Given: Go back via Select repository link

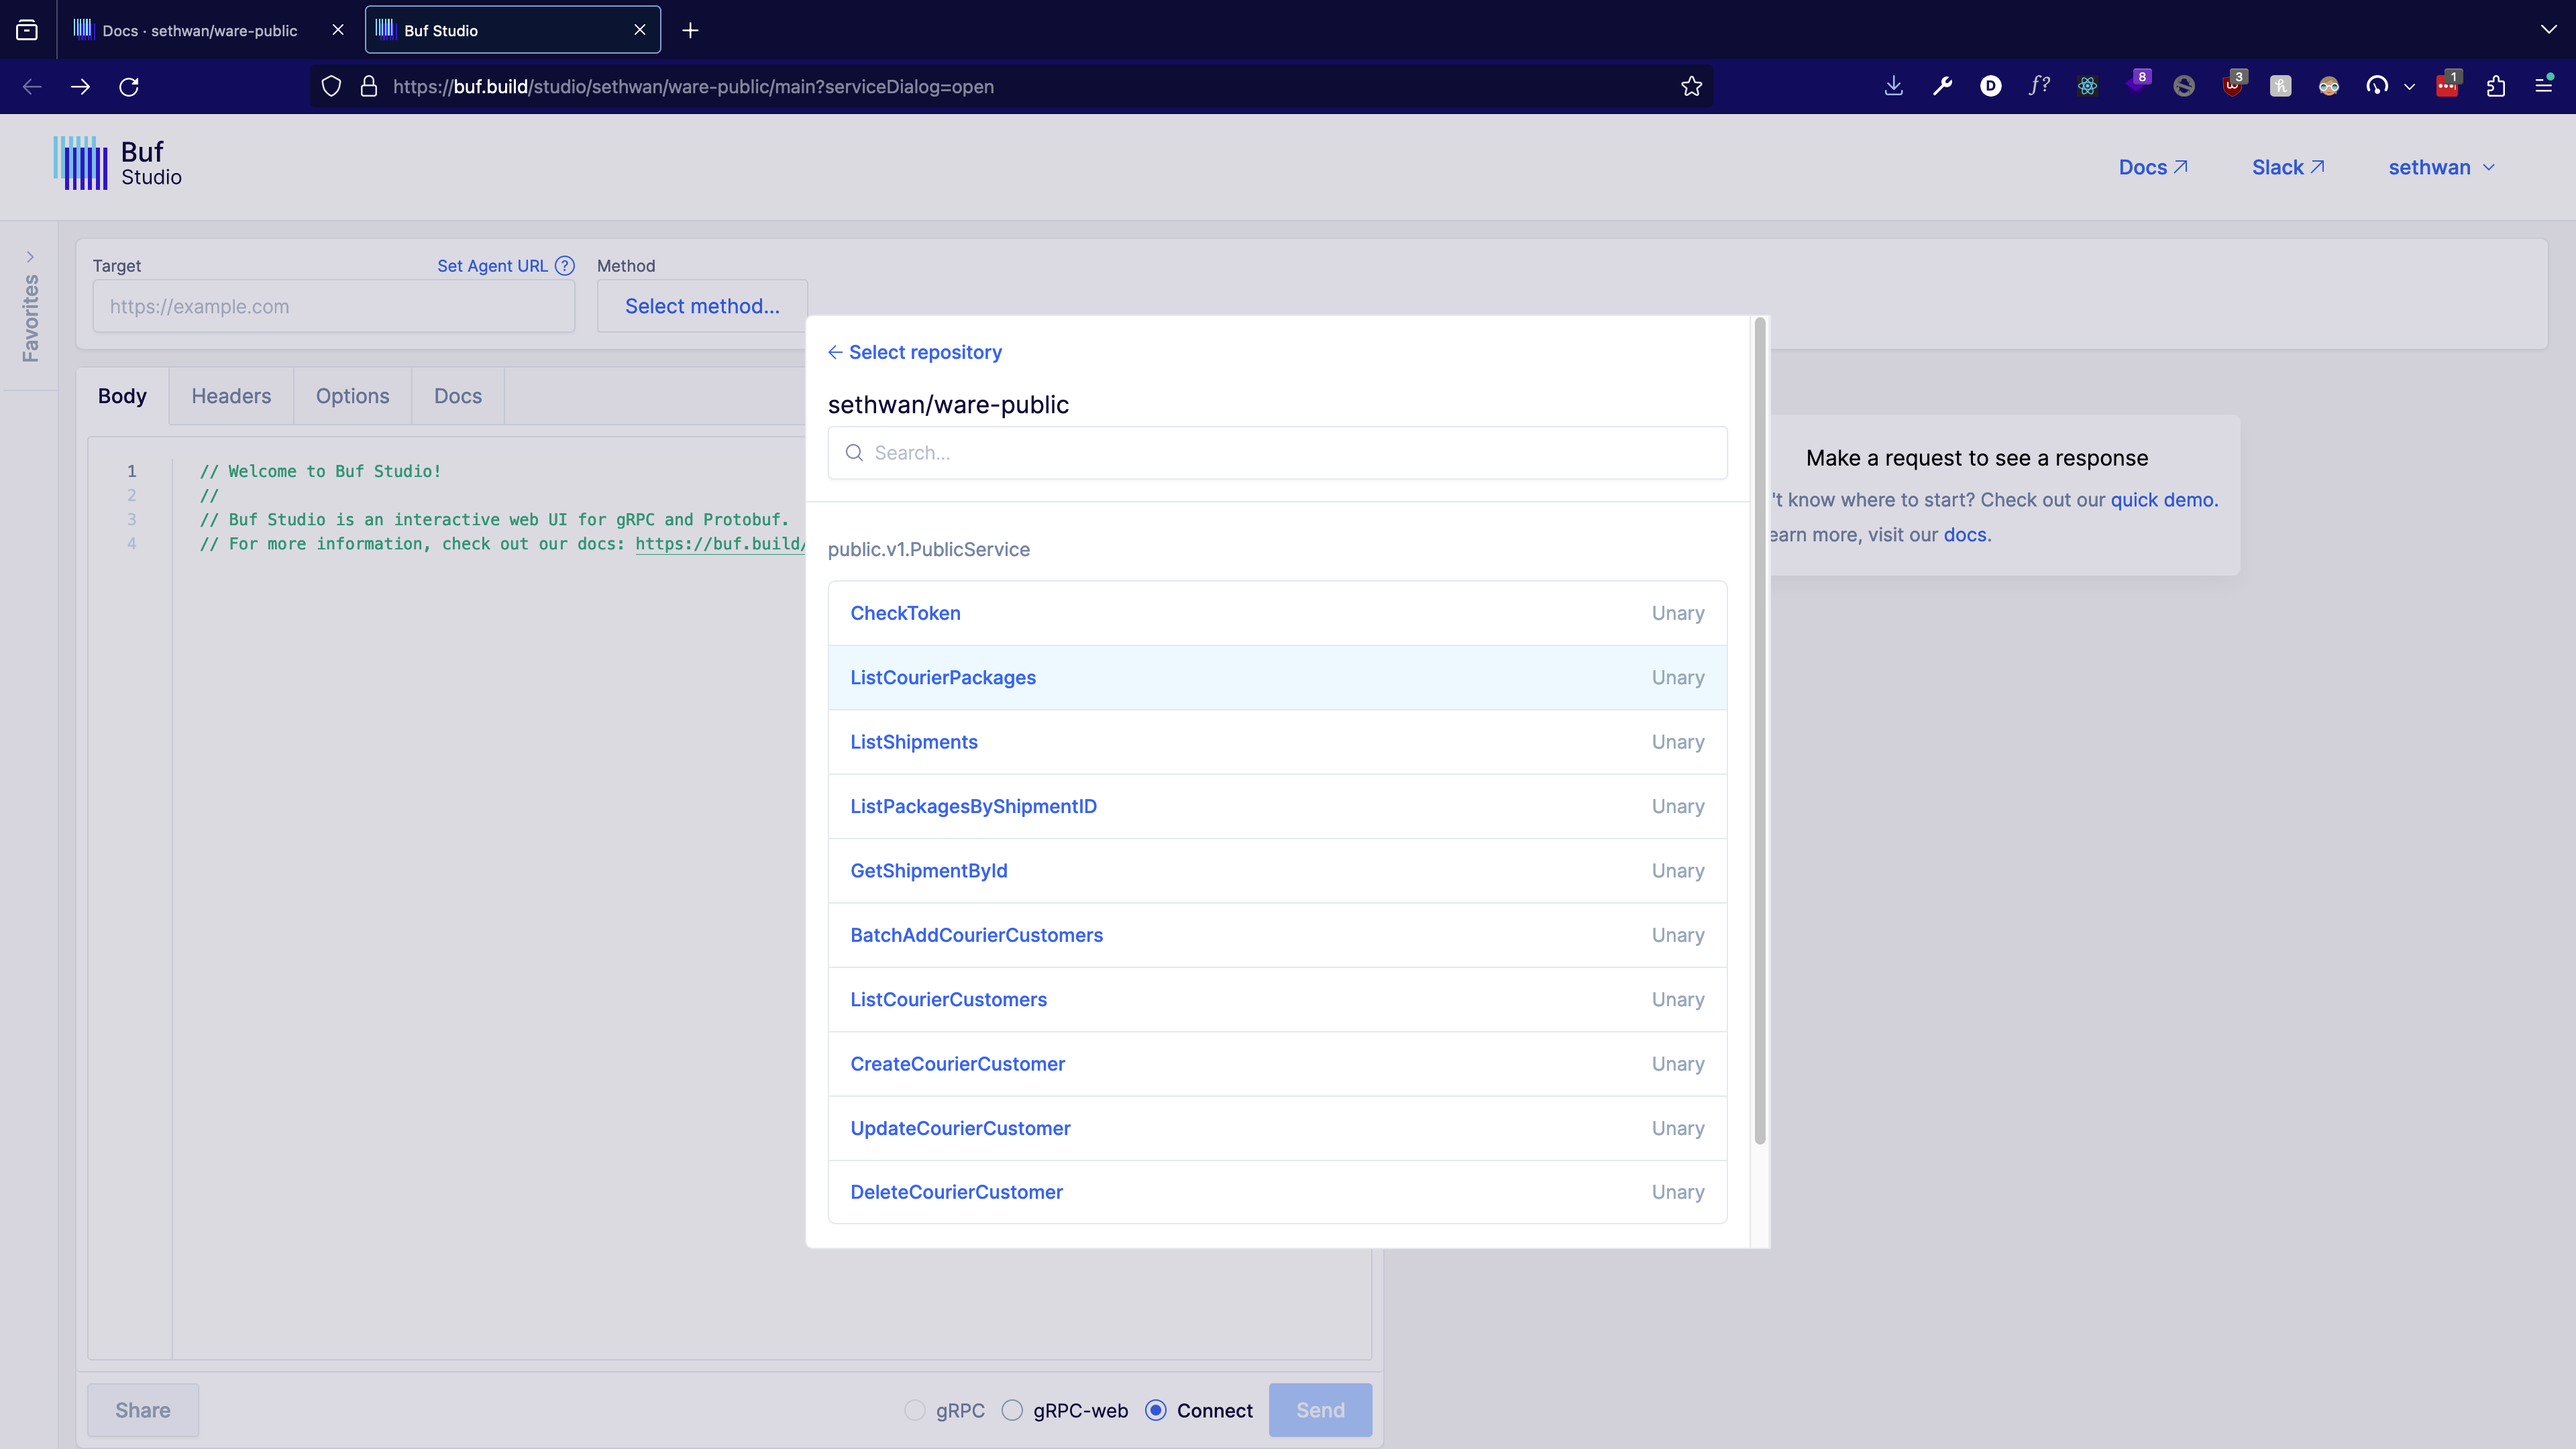Looking at the screenshot, I should click(915, 352).
